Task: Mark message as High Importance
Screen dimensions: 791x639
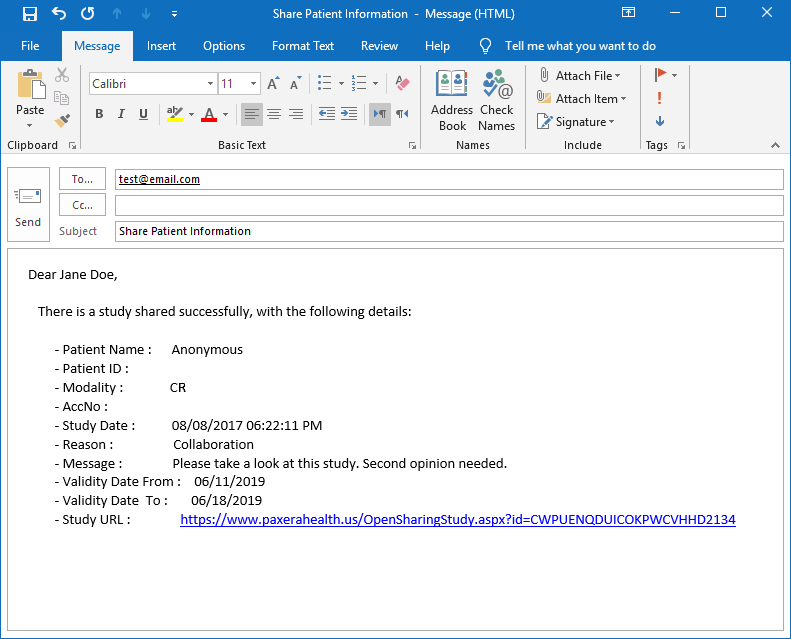Action: [x=660, y=98]
